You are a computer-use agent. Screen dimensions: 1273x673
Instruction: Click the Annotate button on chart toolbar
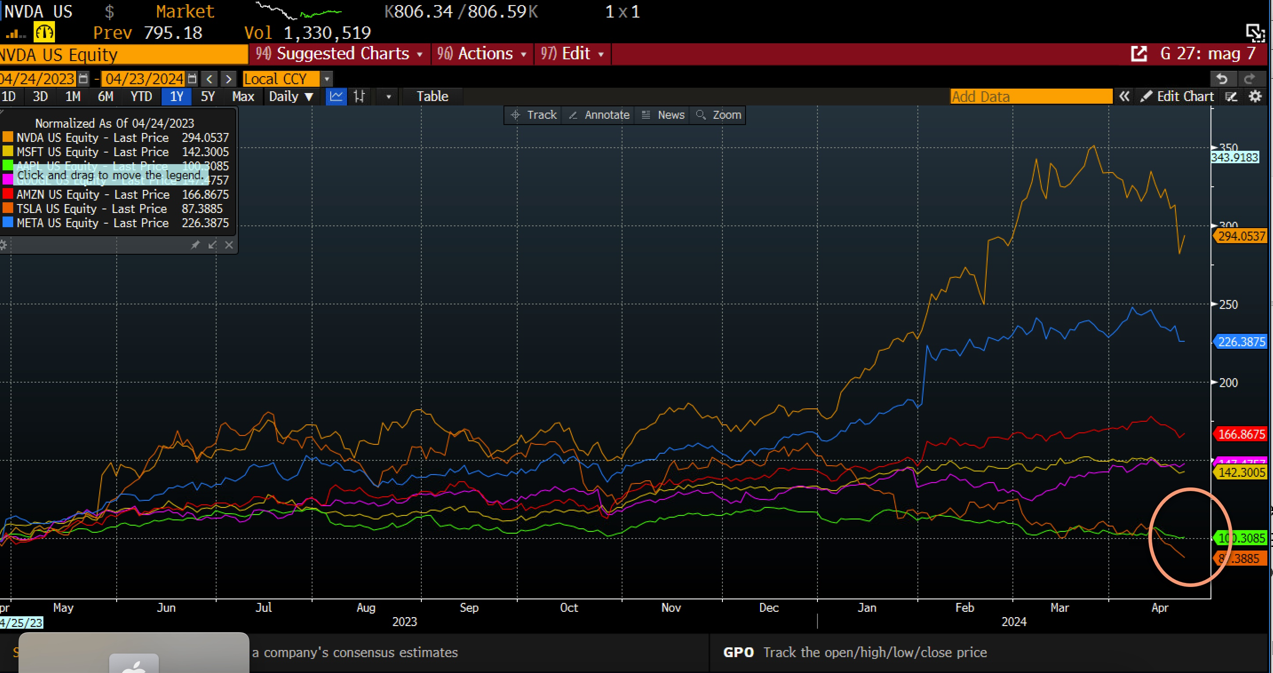599,115
